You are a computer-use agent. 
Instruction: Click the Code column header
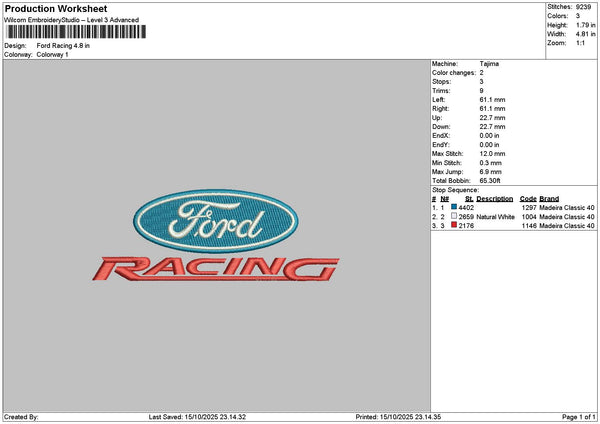pos(528,198)
